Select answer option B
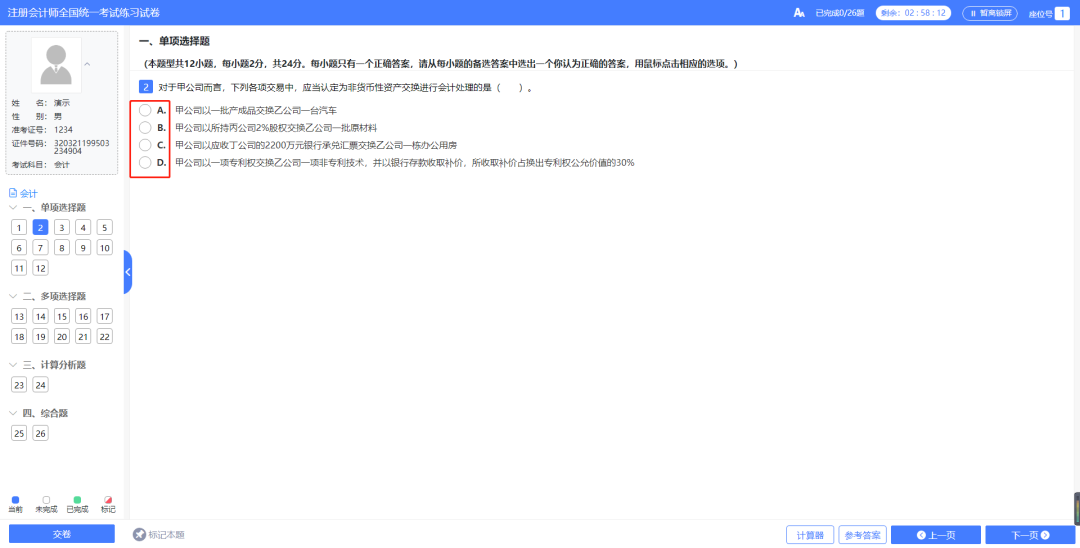 pos(145,127)
